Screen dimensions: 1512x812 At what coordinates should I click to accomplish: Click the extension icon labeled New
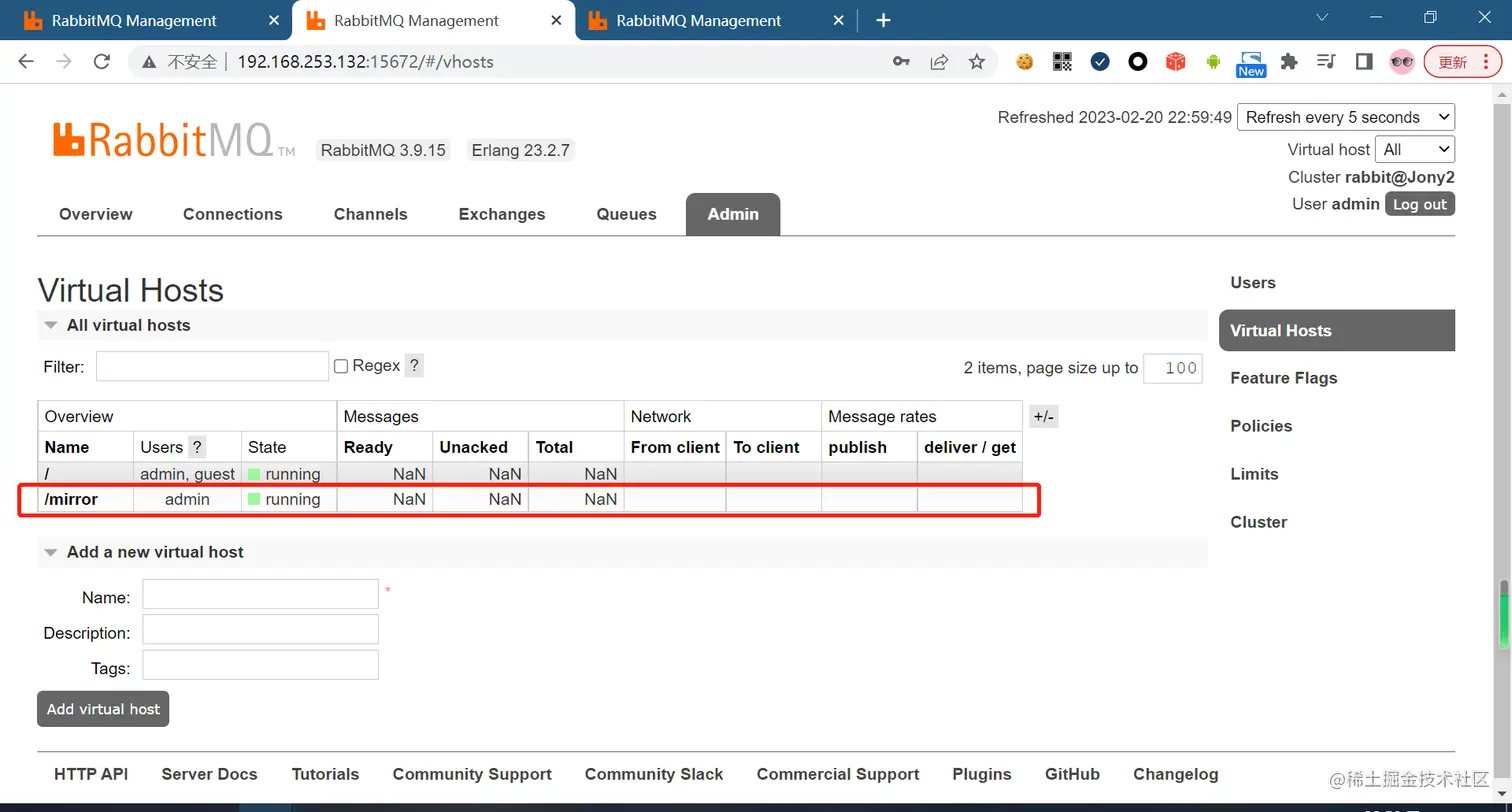1251,64
